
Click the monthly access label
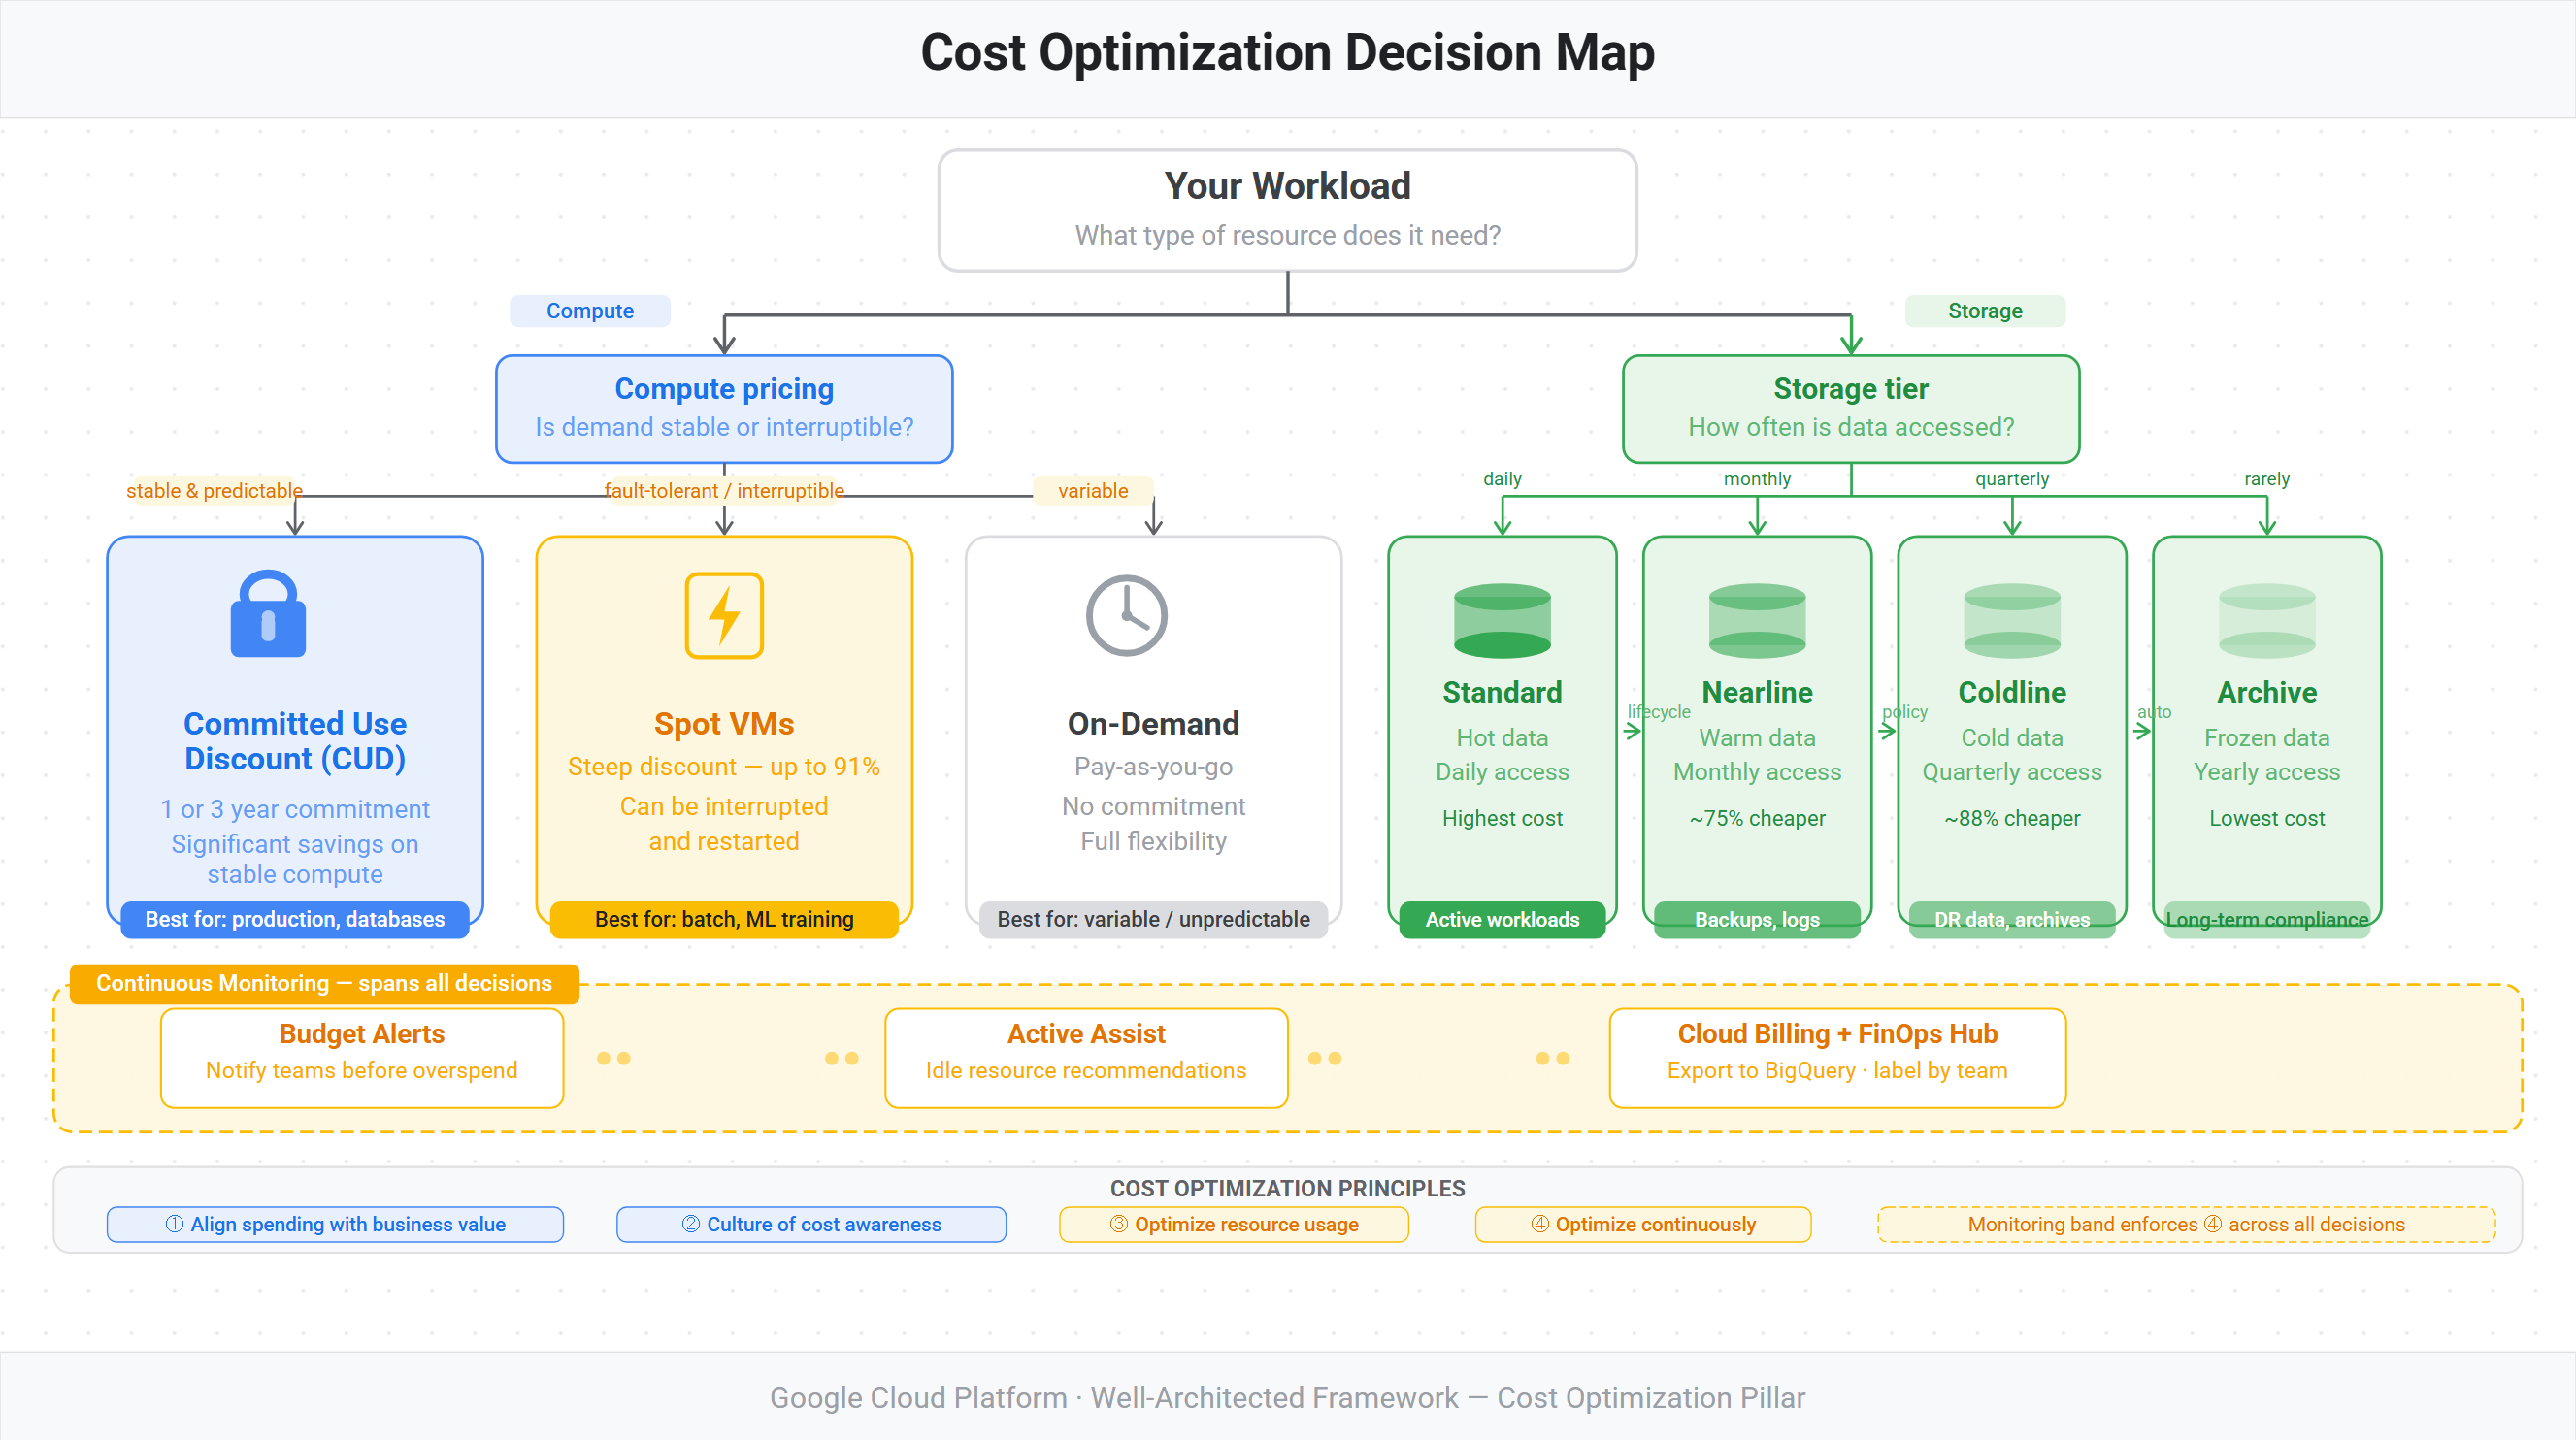click(1757, 479)
